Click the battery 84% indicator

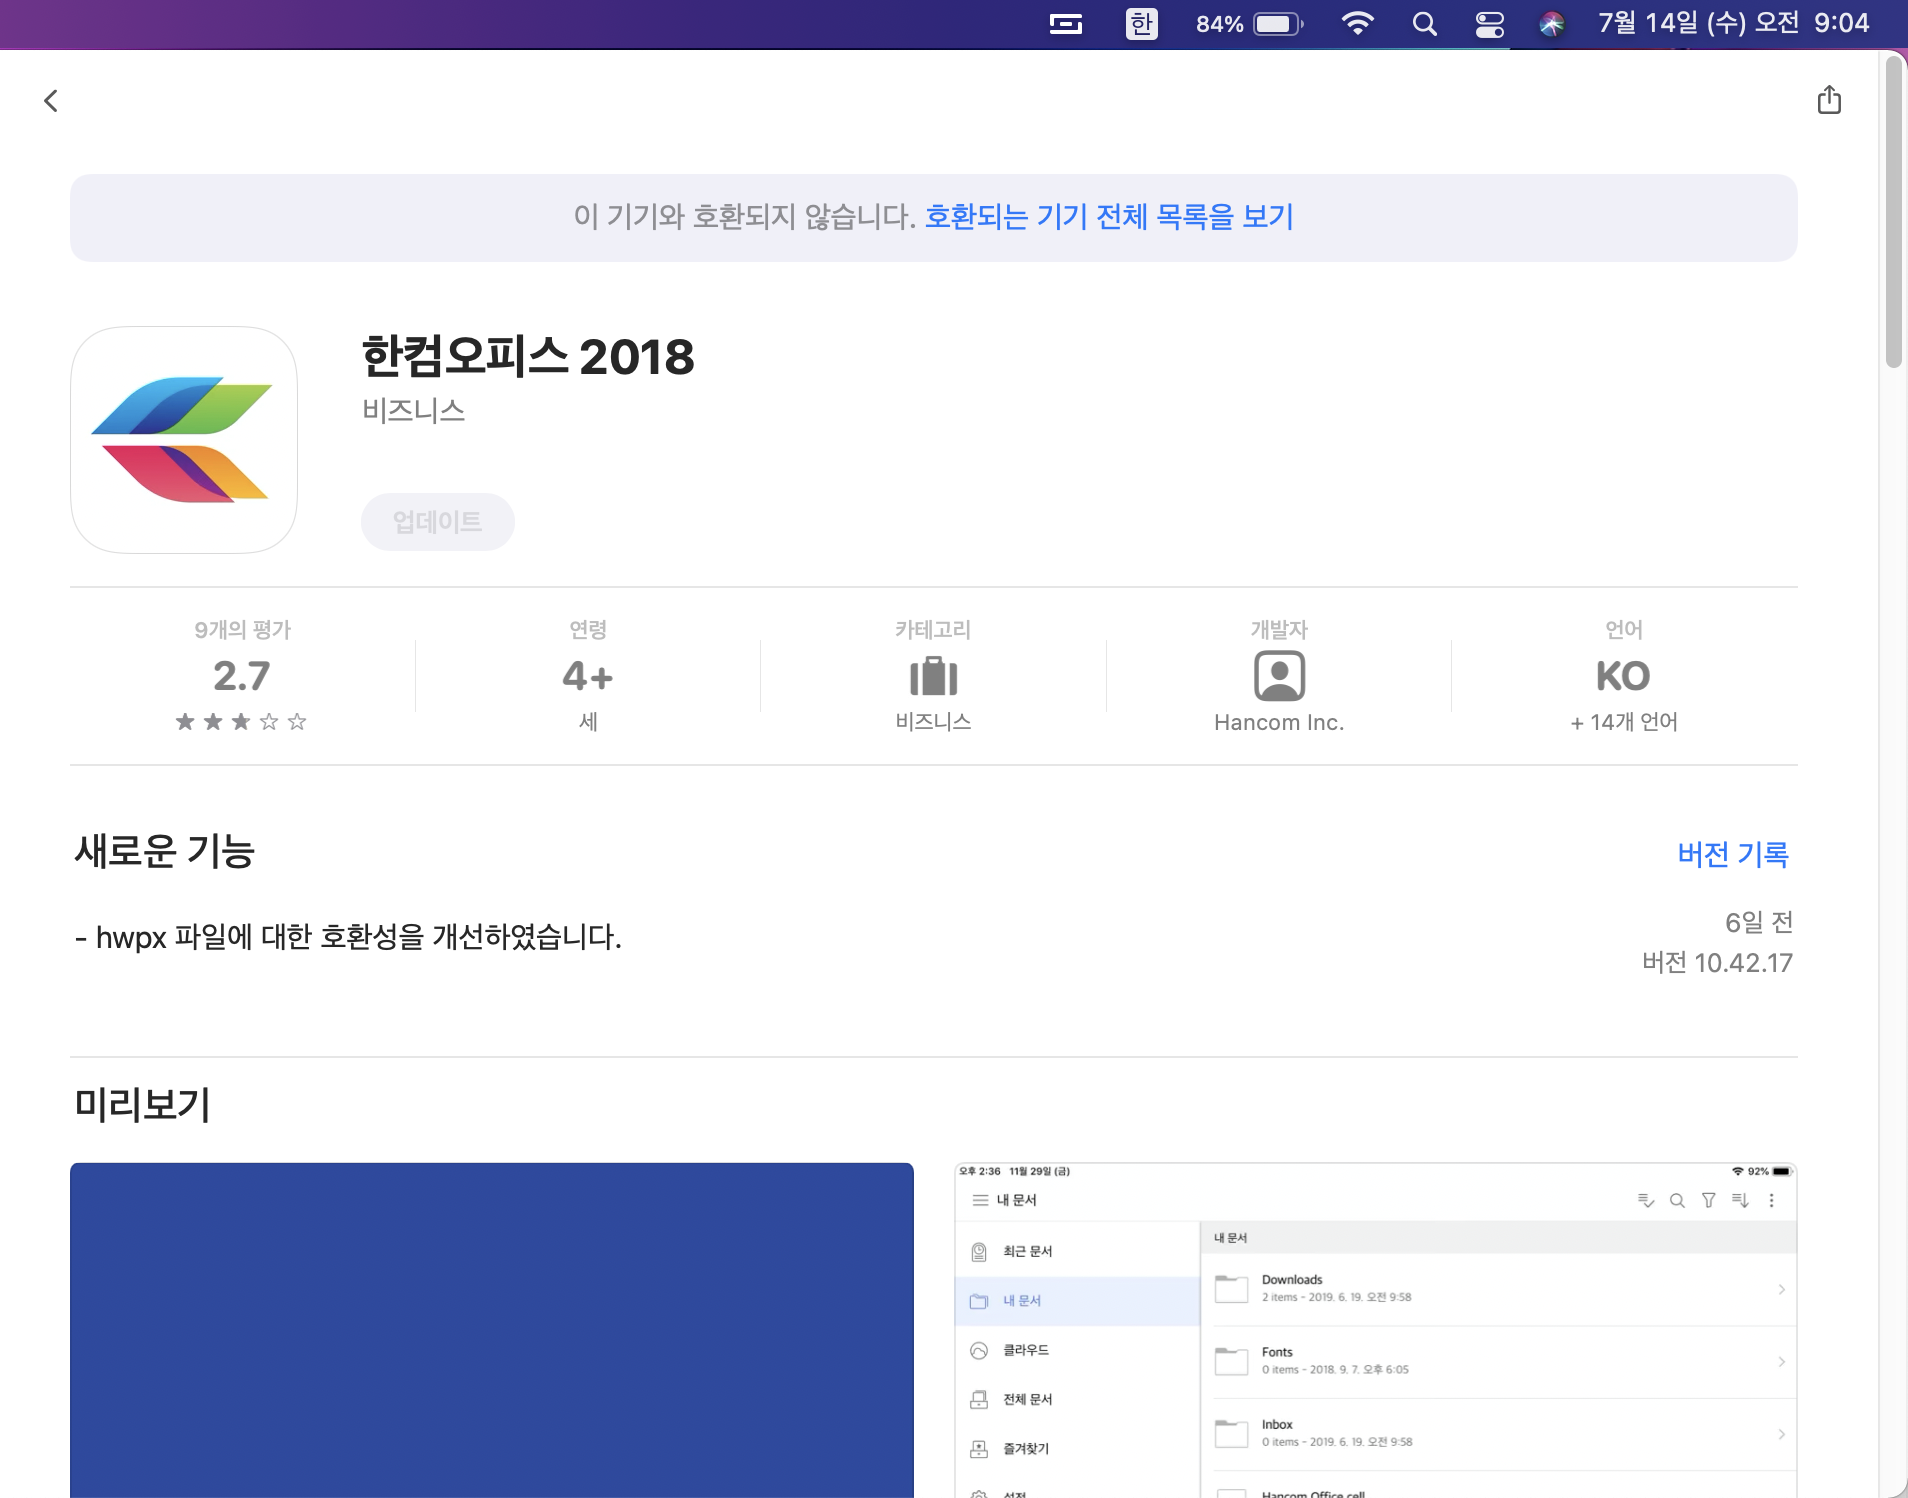(x=1249, y=24)
